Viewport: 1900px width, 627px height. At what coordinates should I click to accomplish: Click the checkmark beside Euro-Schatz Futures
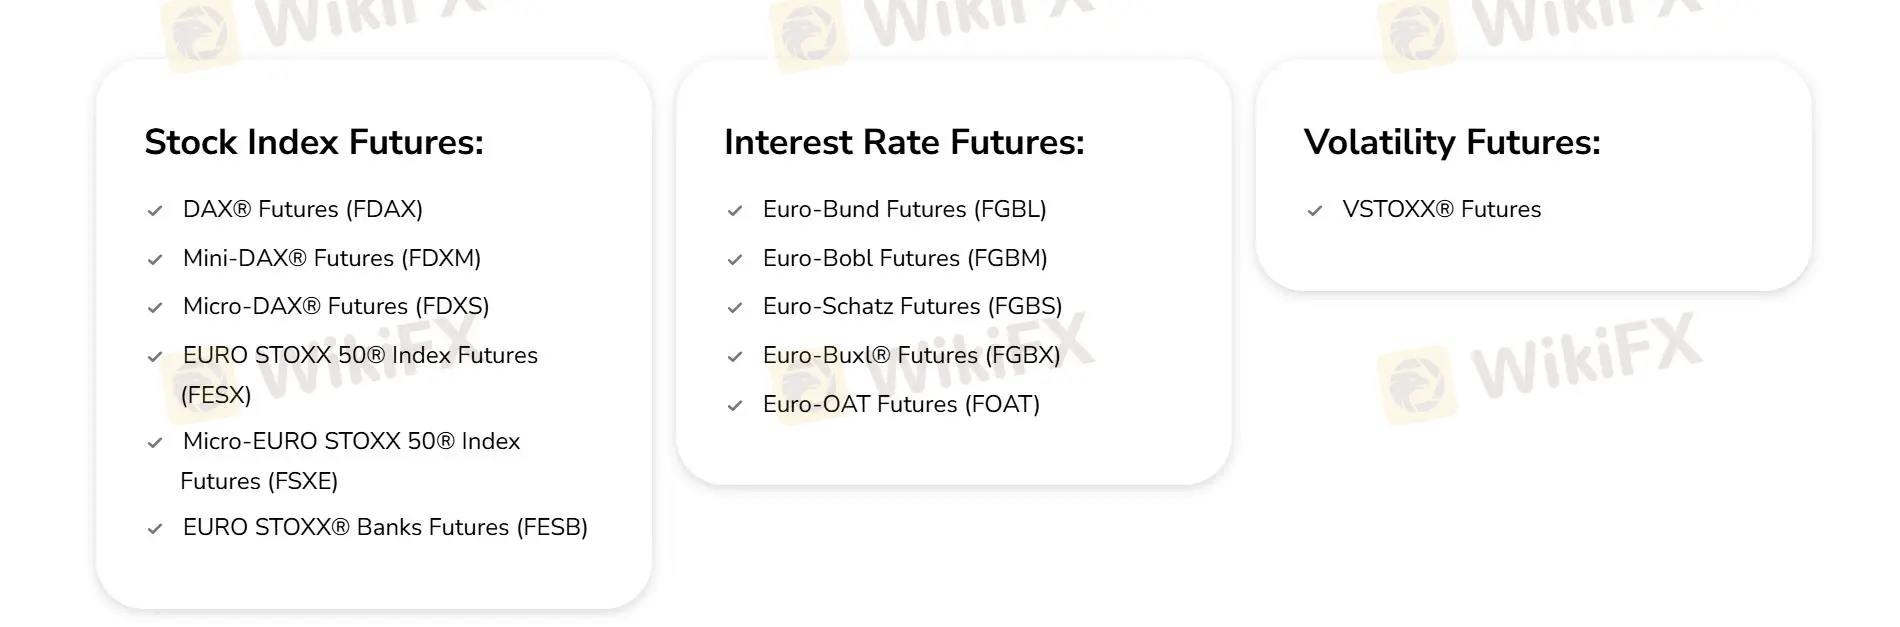735,308
